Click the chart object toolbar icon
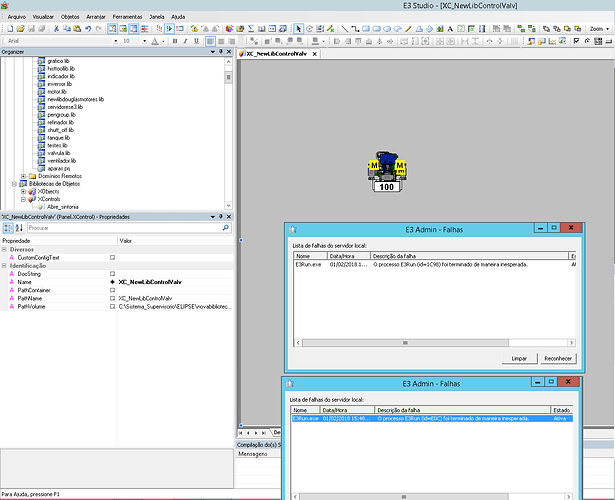This screenshot has height=500, width=615. (x=552, y=41)
